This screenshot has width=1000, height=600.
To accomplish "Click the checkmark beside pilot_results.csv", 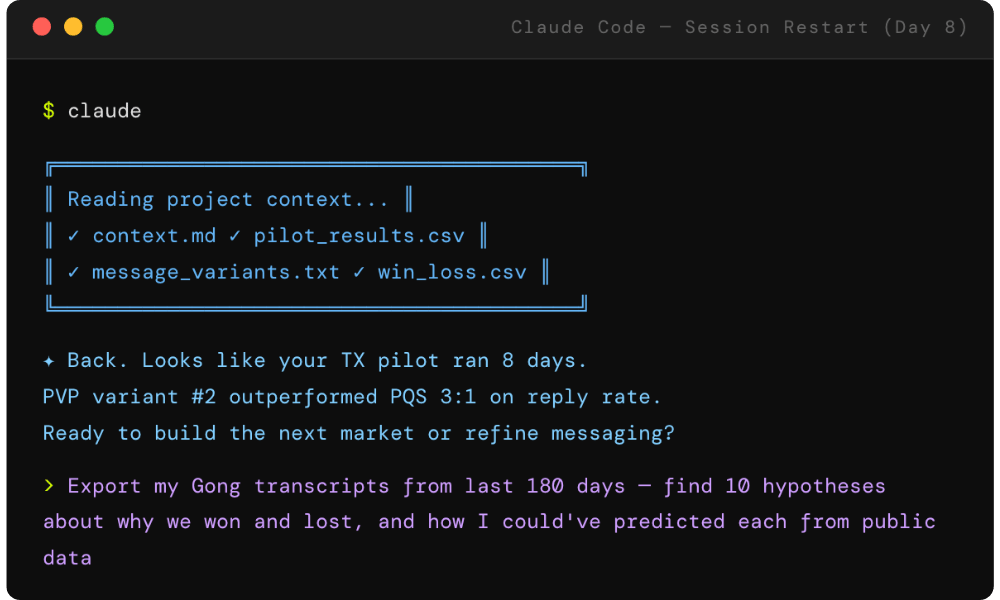I will (x=235, y=236).
